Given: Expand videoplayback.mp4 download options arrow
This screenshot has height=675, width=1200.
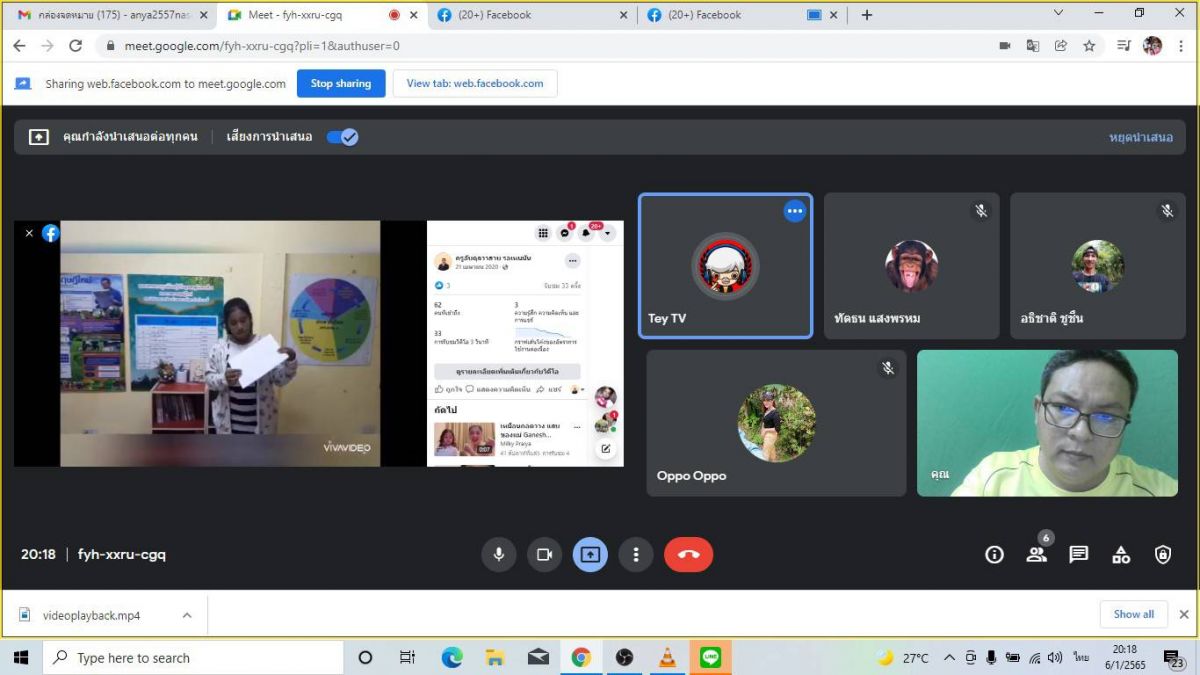Looking at the screenshot, I should tap(187, 616).
